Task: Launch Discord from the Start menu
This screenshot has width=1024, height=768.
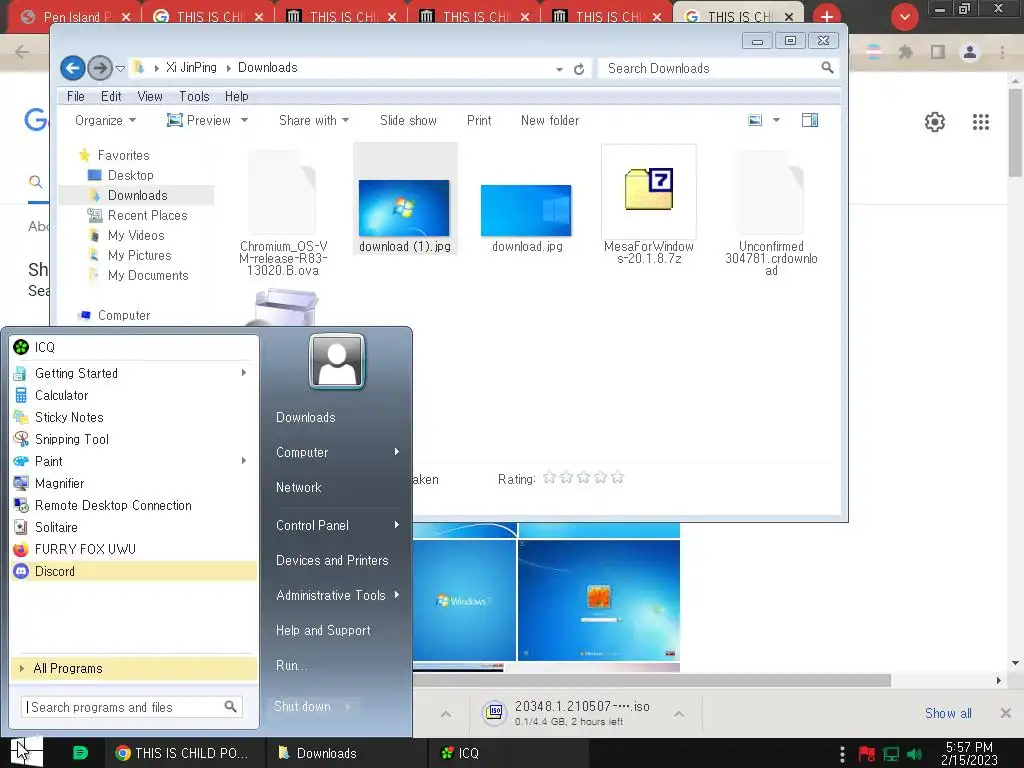Action: (x=134, y=571)
